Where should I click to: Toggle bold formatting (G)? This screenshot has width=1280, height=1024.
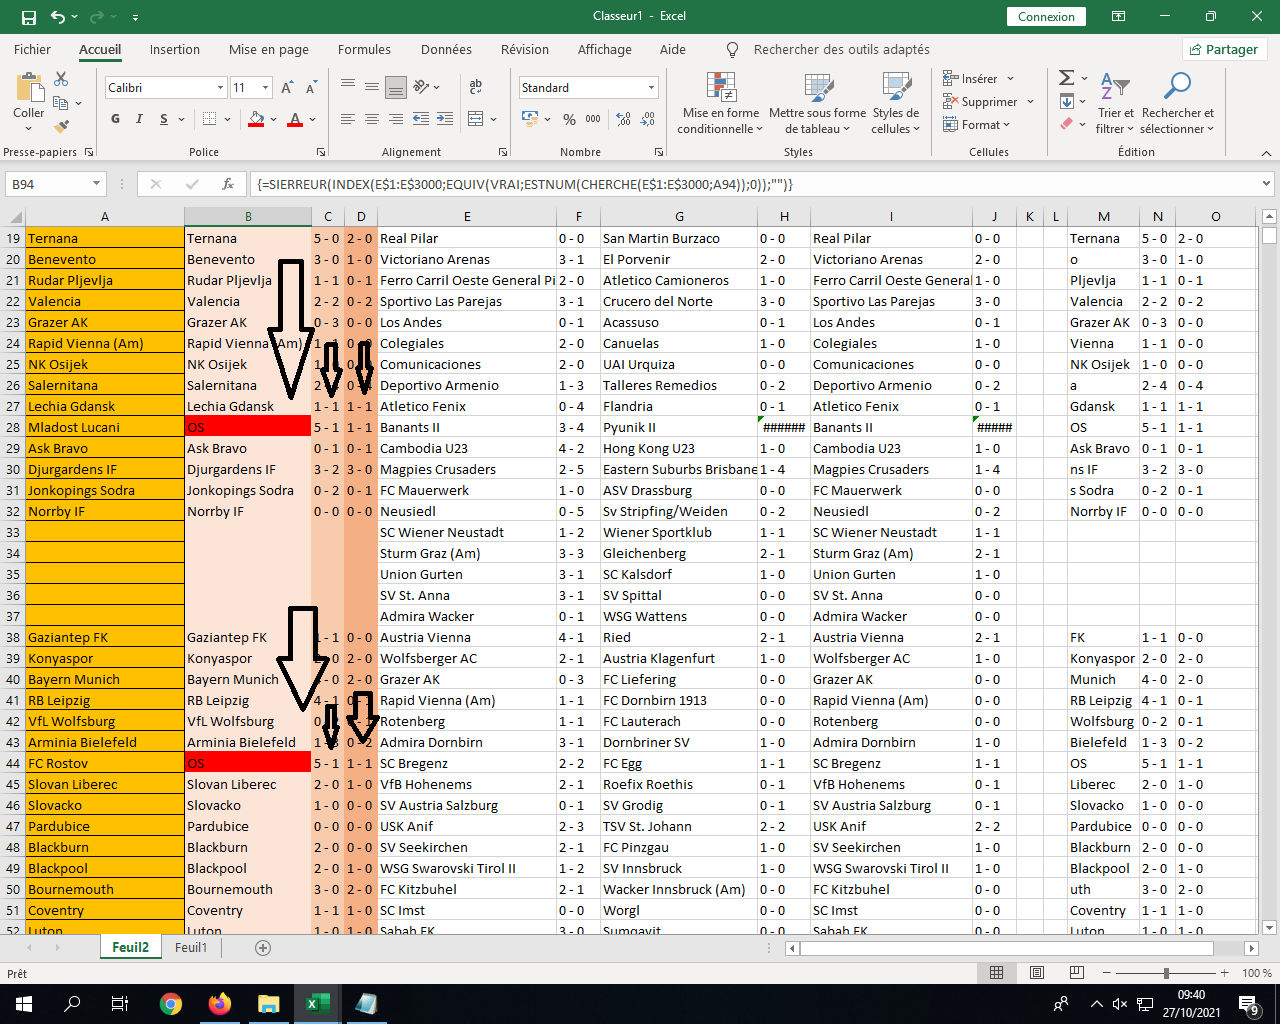115,119
